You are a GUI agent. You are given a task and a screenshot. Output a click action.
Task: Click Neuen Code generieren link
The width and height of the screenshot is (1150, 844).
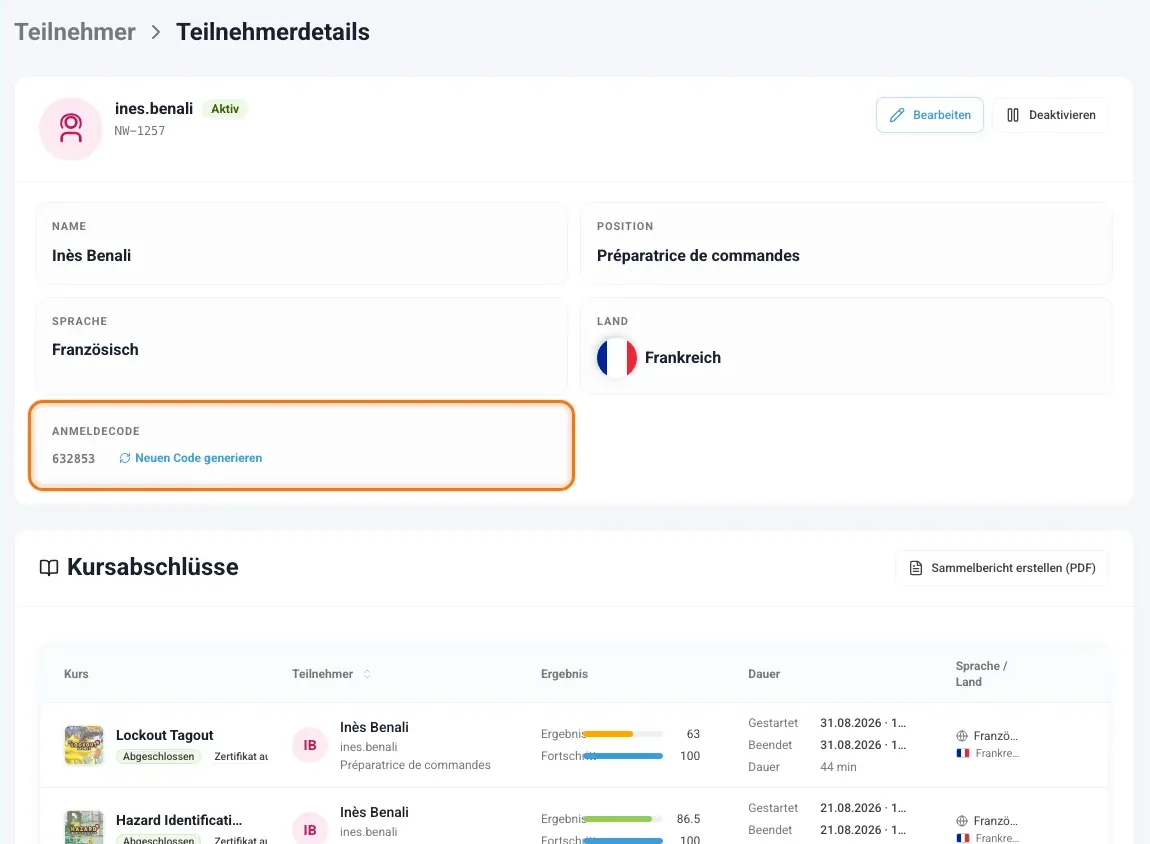pyautogui.click(x=198, y=458)
